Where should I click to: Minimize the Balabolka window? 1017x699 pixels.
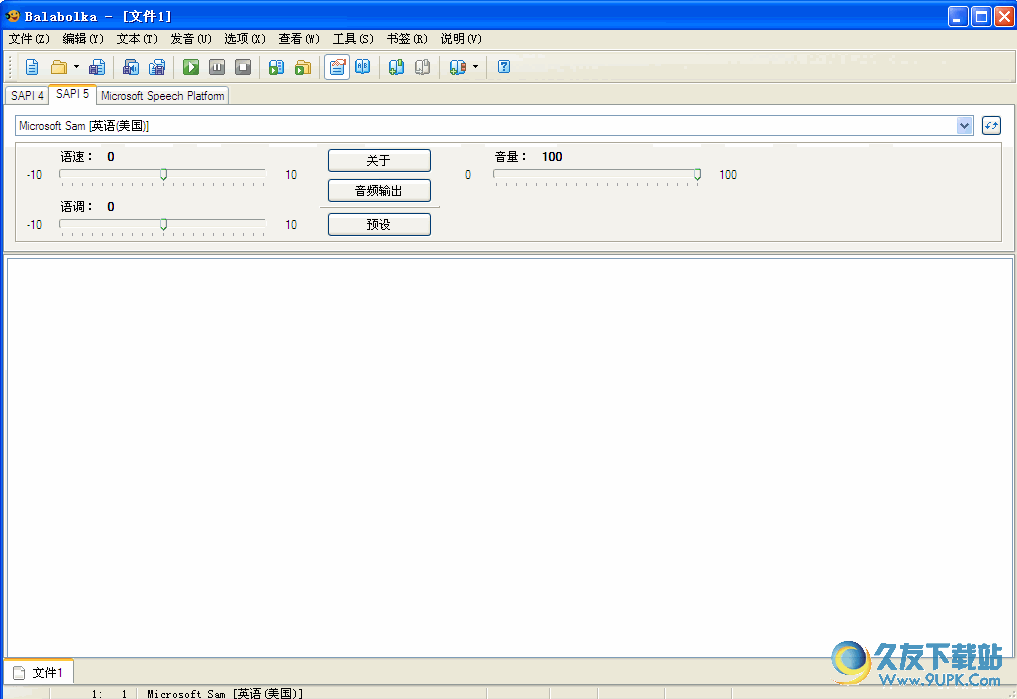958,16
